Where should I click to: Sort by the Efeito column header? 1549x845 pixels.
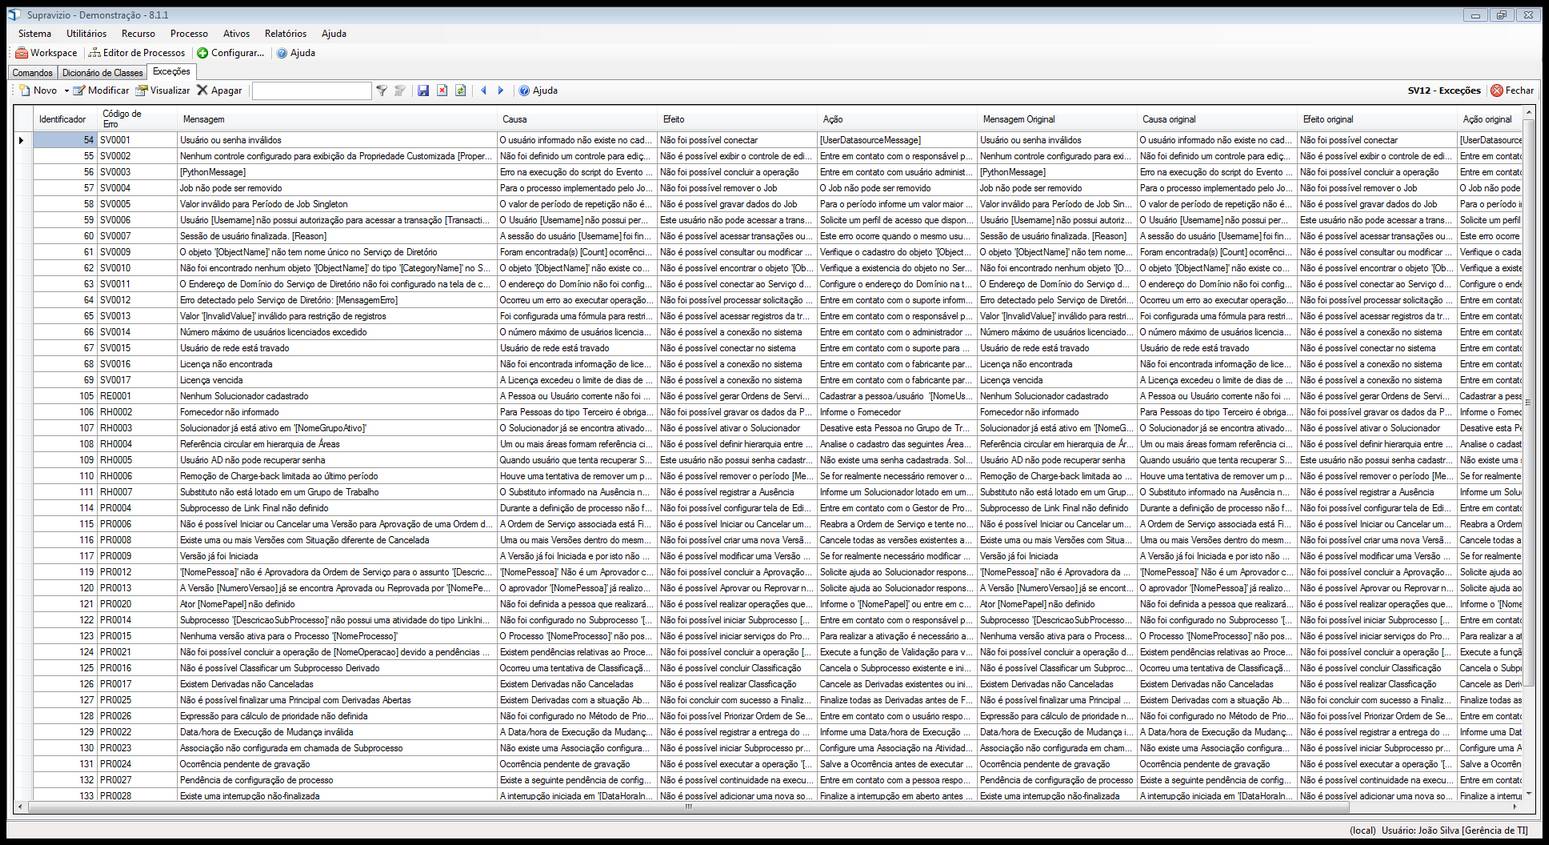(737, 119)
